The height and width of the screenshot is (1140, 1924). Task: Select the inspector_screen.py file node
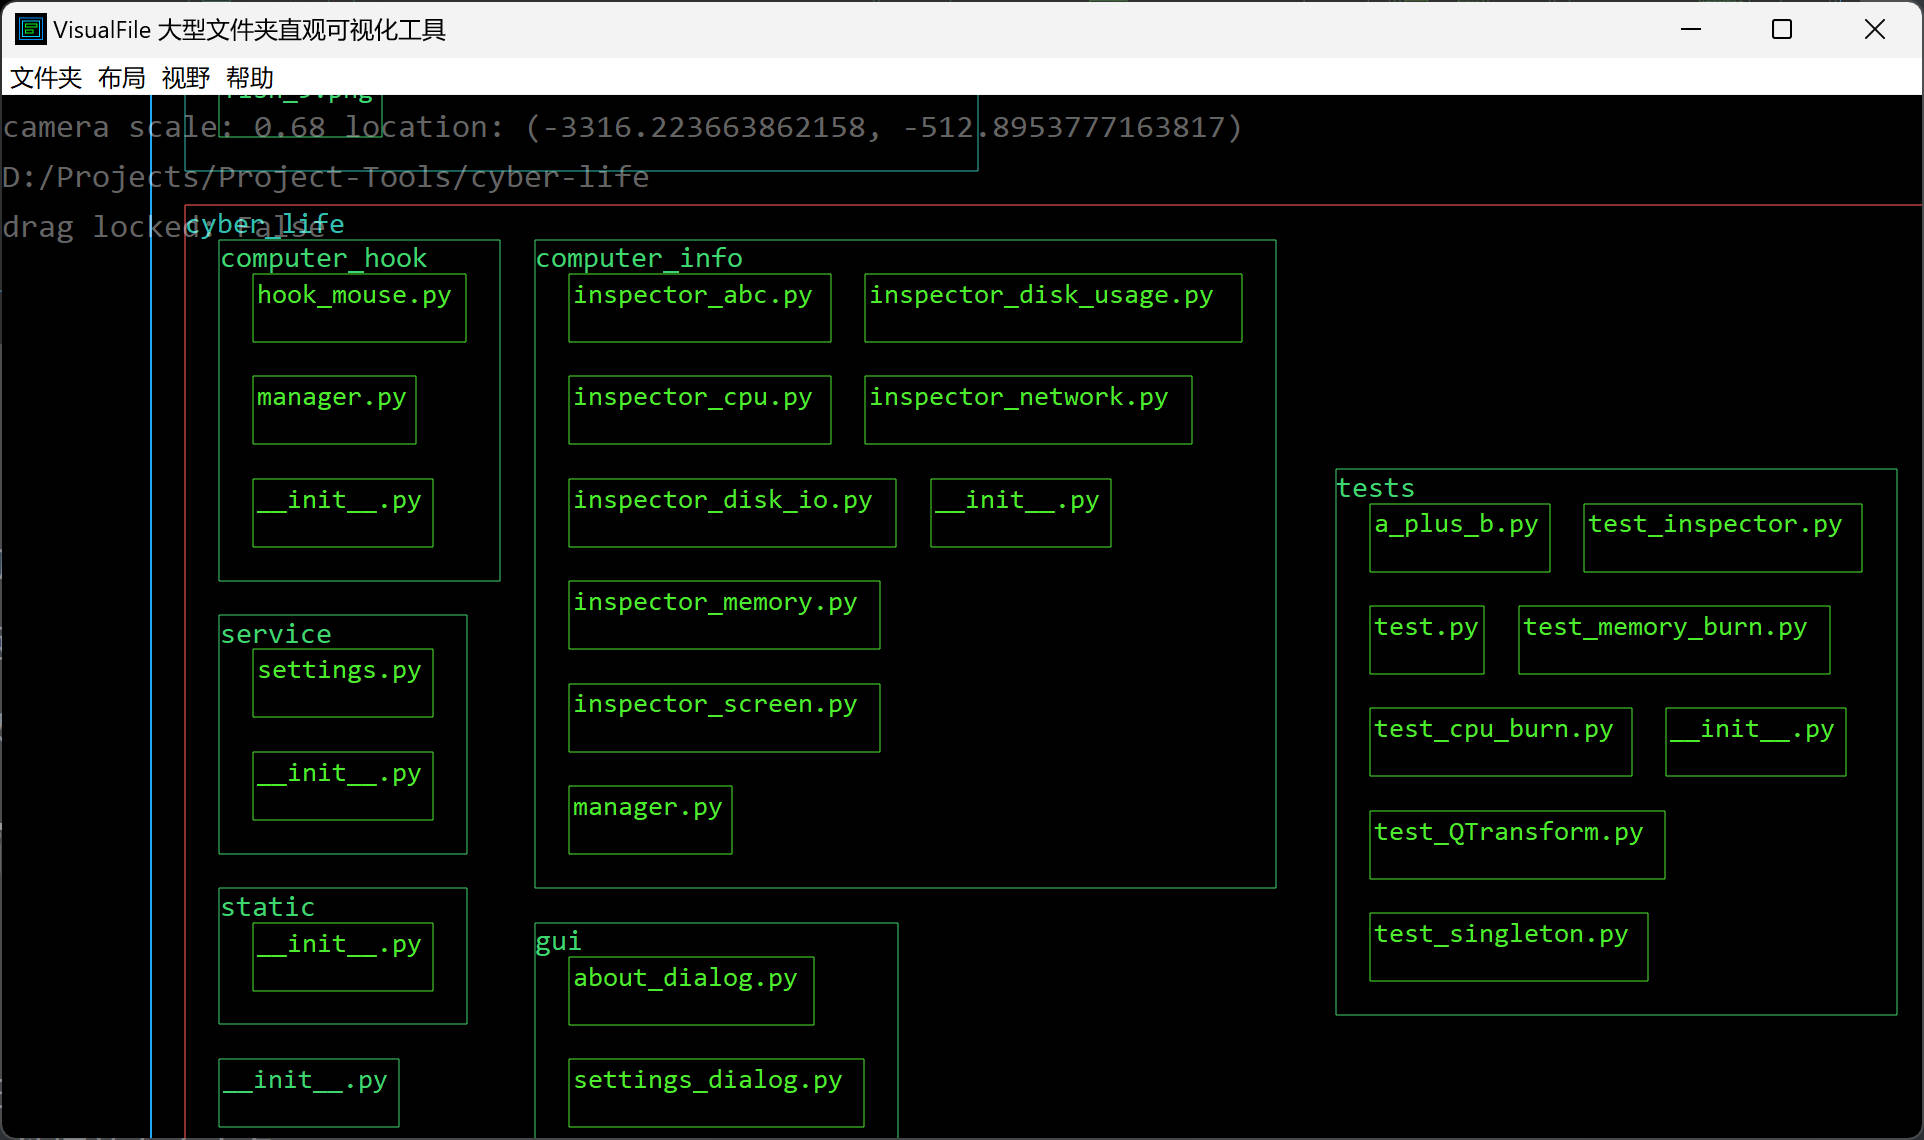723,718
